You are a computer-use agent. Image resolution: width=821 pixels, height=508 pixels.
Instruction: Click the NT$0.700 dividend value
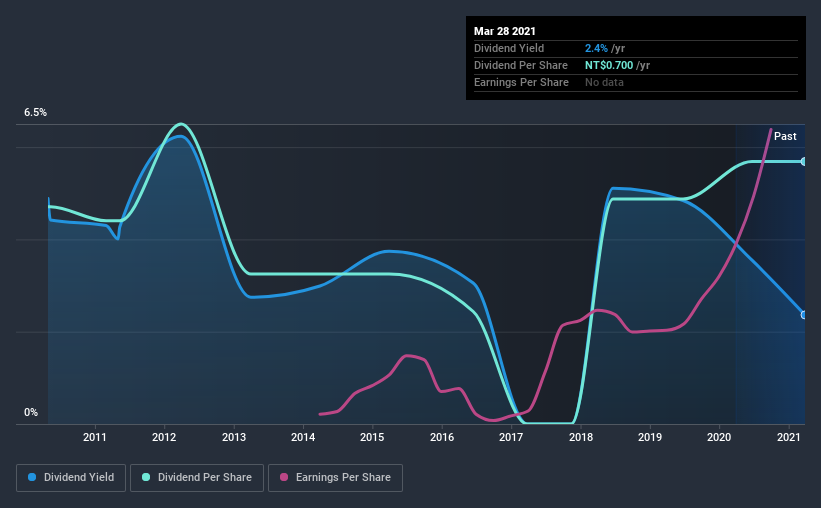click(x=609, y=65)
